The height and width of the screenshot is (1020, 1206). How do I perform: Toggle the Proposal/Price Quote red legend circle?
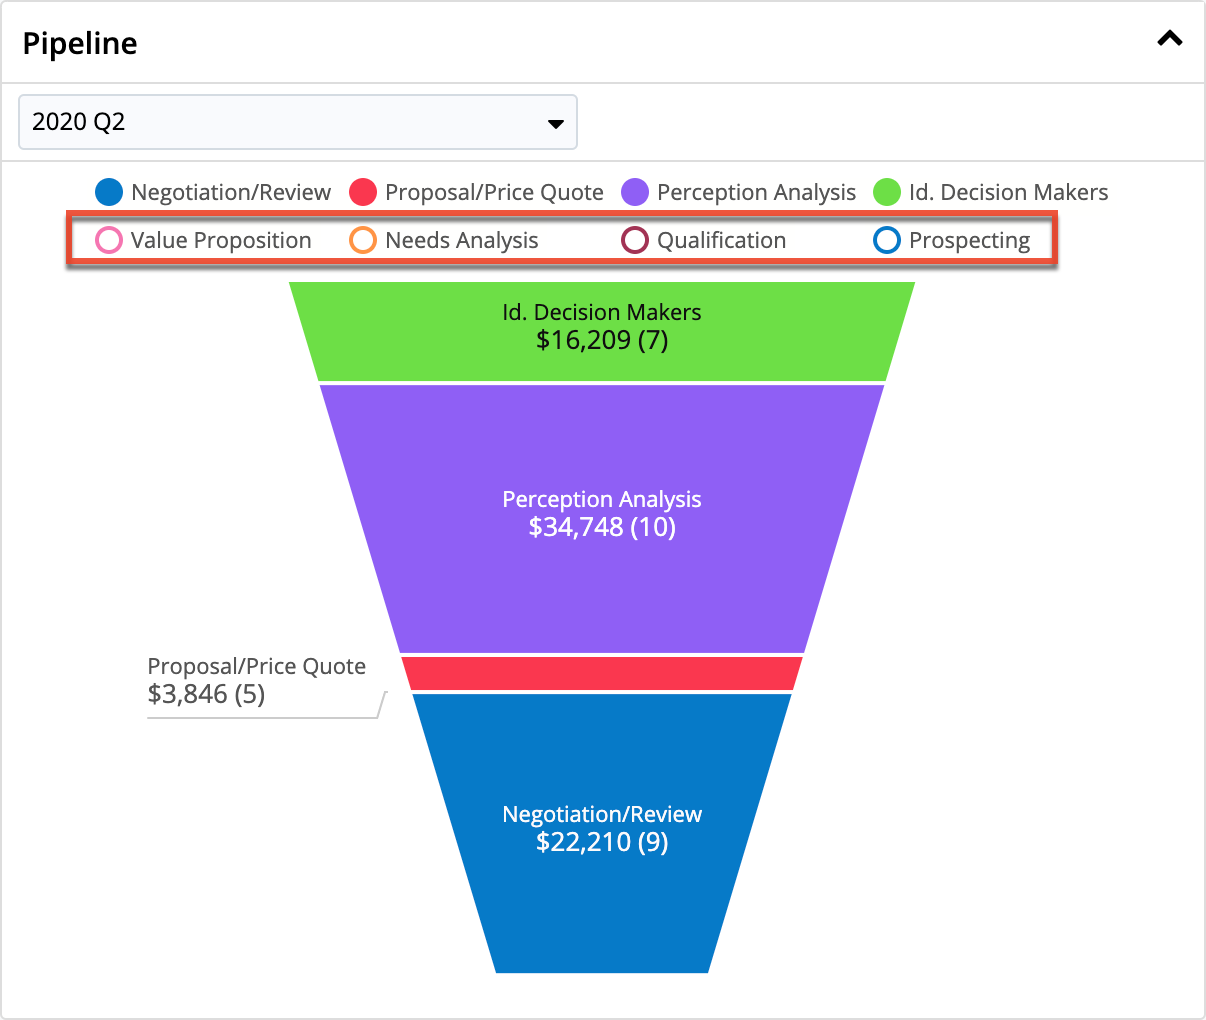click(x=363, y=192)
